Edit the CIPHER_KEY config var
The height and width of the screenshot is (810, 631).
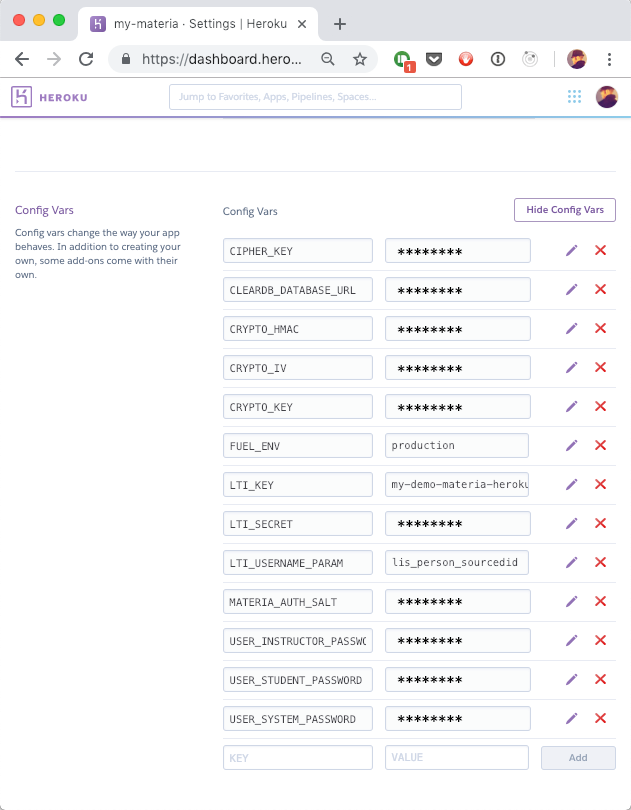[x=571, y=251]
